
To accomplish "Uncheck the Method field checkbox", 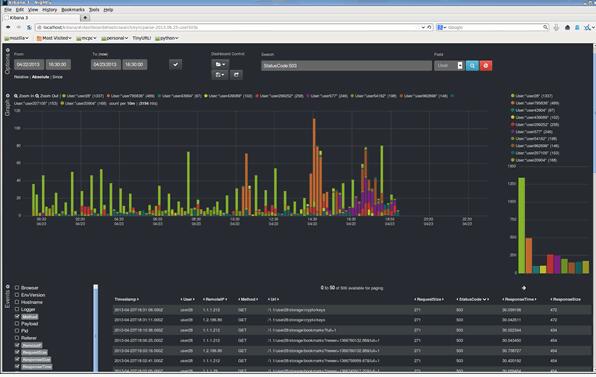I will click(x=17, y=316).
